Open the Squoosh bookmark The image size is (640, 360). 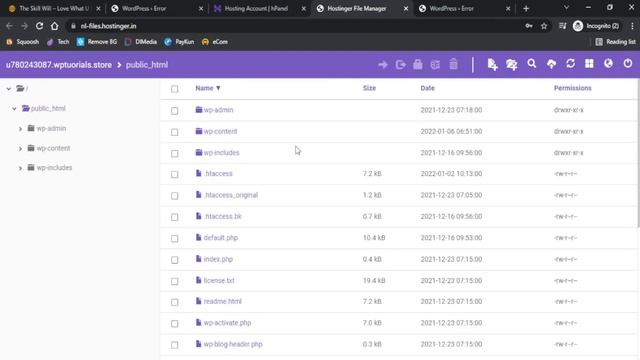tap(22, 42)
